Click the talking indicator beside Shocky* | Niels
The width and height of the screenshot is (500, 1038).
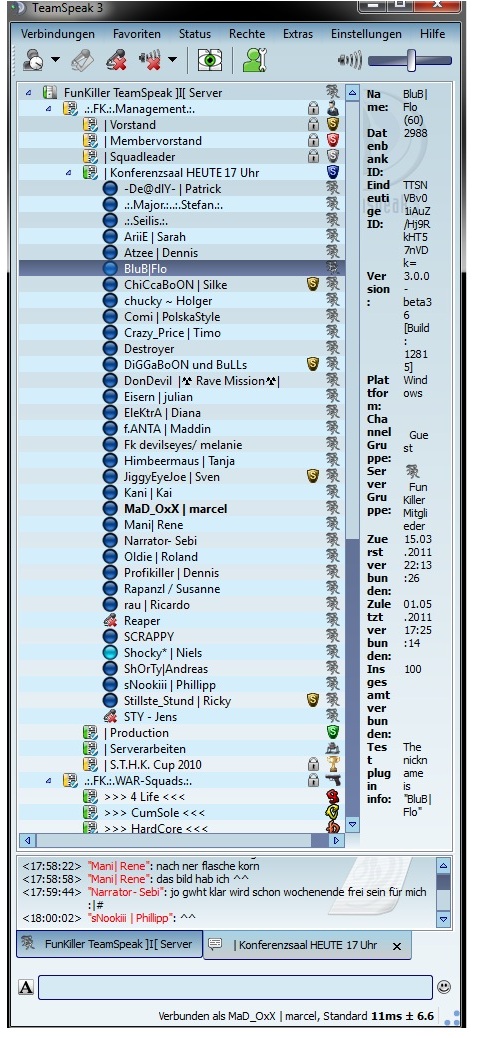[x=111, y=653]
